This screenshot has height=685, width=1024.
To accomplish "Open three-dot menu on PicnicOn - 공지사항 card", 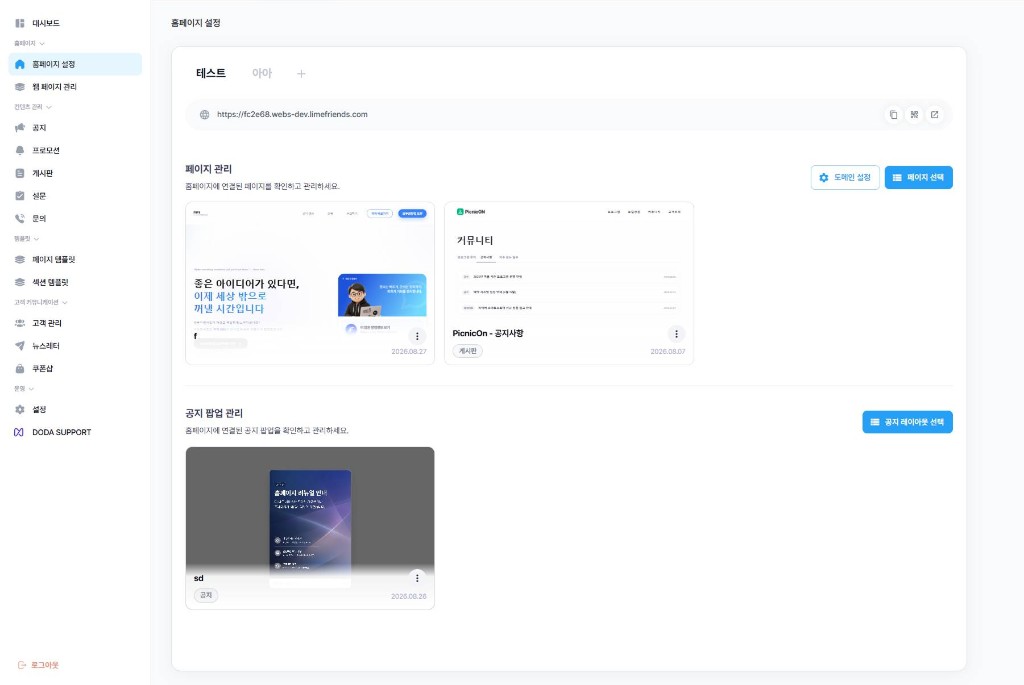I will tap(677, 334).
